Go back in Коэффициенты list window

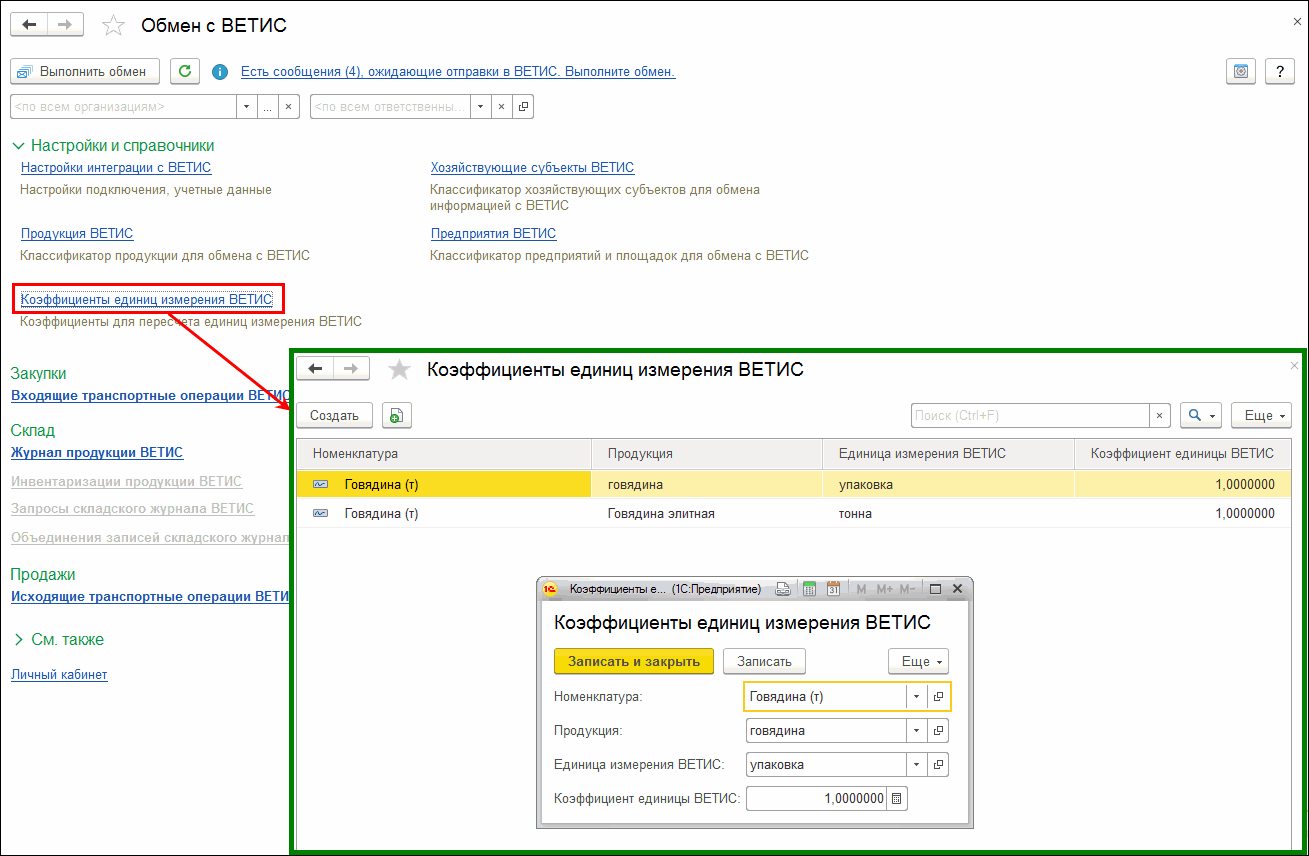tap(315, 369)
